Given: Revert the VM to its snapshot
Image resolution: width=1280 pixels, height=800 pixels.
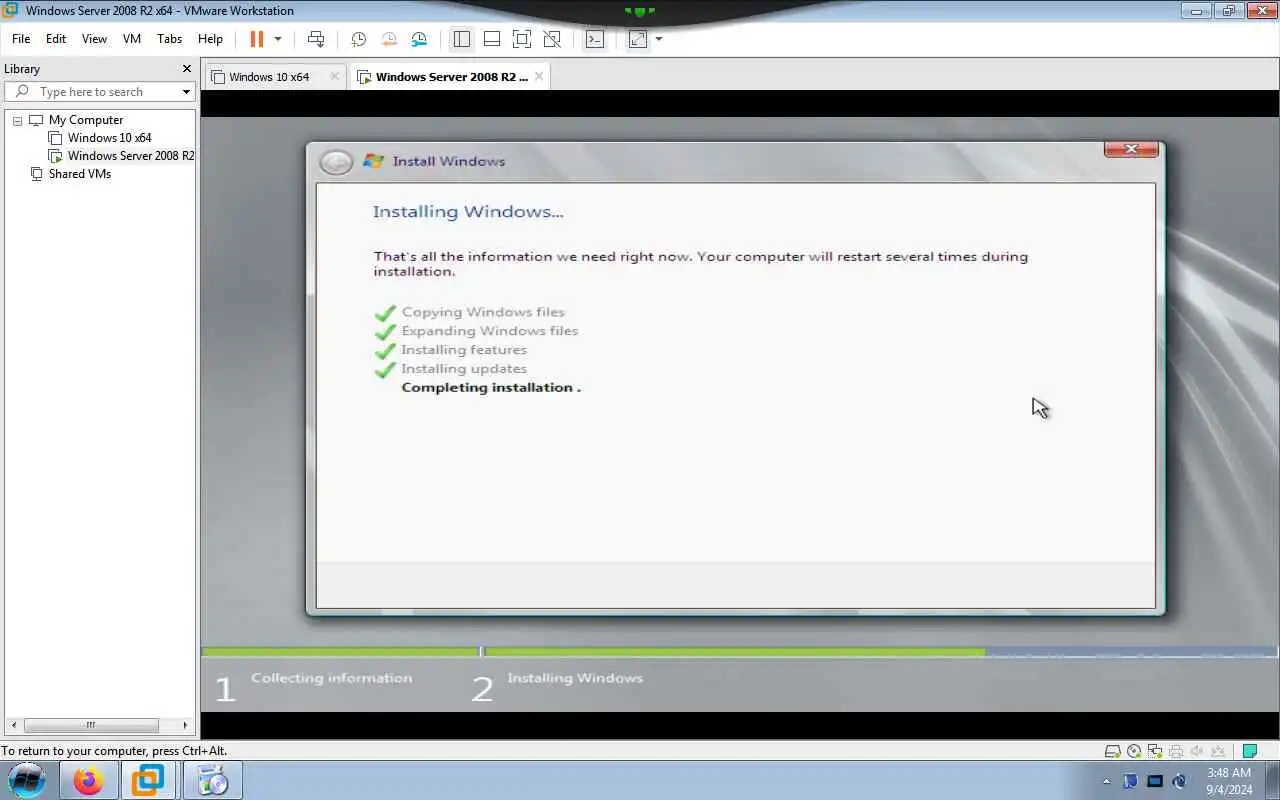Looking at the screenshot, I should point(389,39).
